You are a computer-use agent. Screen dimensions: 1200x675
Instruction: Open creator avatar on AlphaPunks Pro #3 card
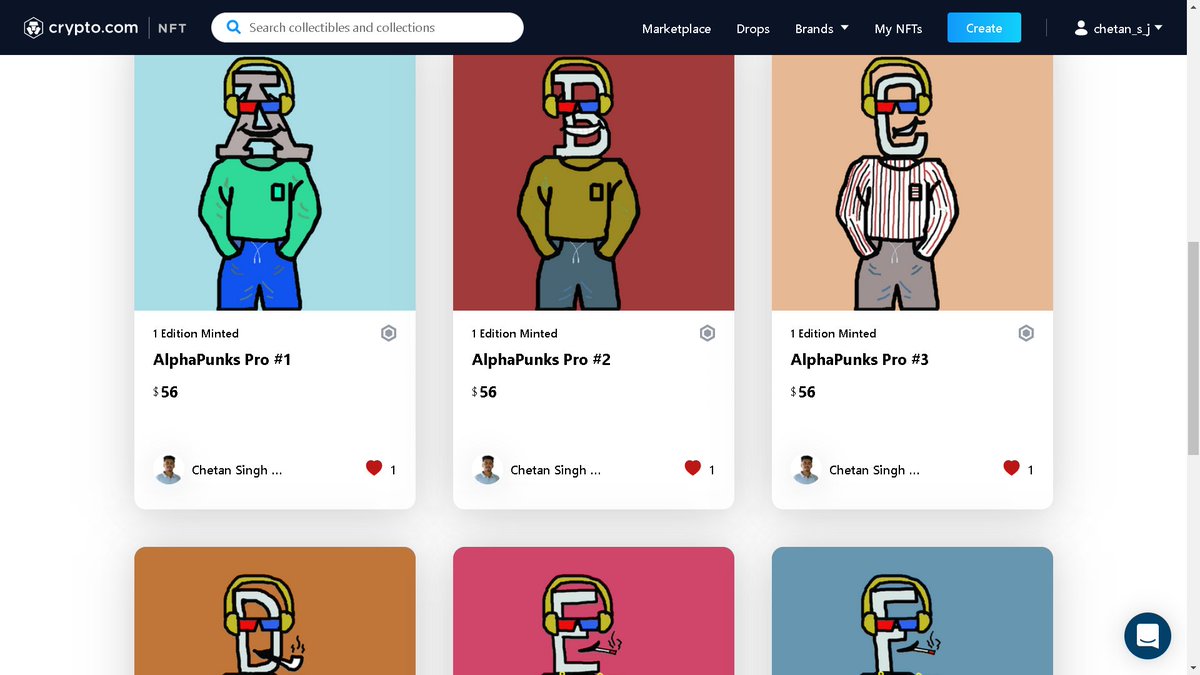[806, 470]
